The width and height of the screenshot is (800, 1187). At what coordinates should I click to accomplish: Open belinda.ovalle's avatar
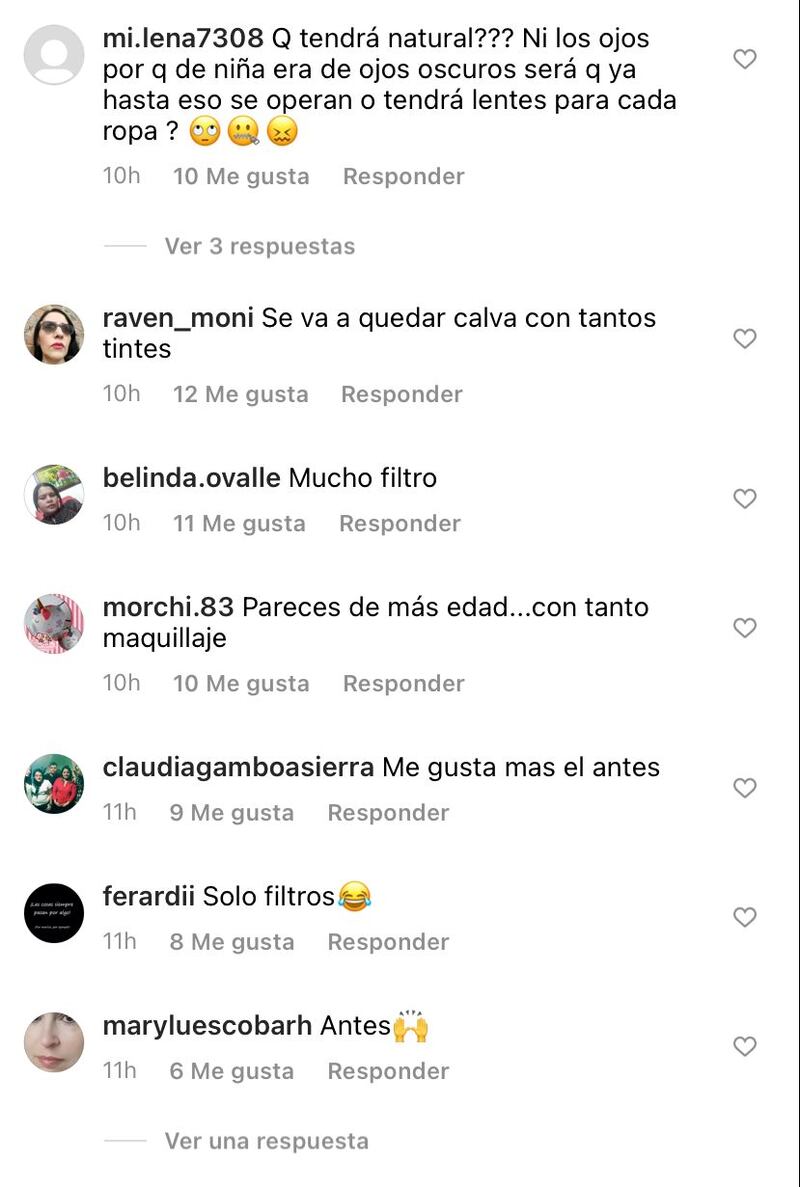click(54, 494)
